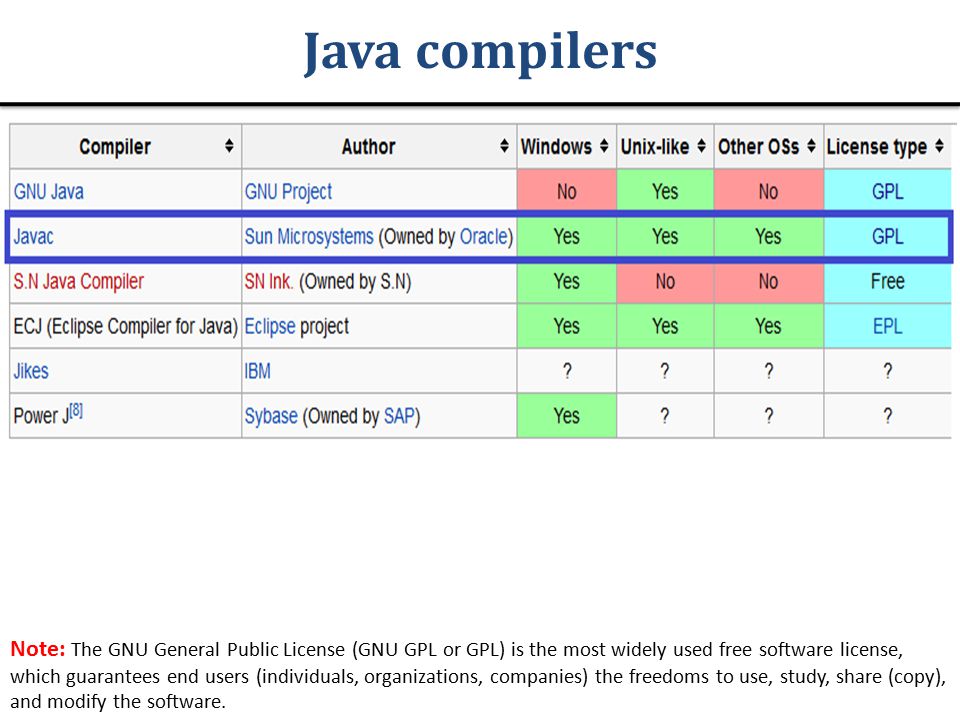The image size is (960, 720).
Task: Click the License type header text
Action: 876,147
